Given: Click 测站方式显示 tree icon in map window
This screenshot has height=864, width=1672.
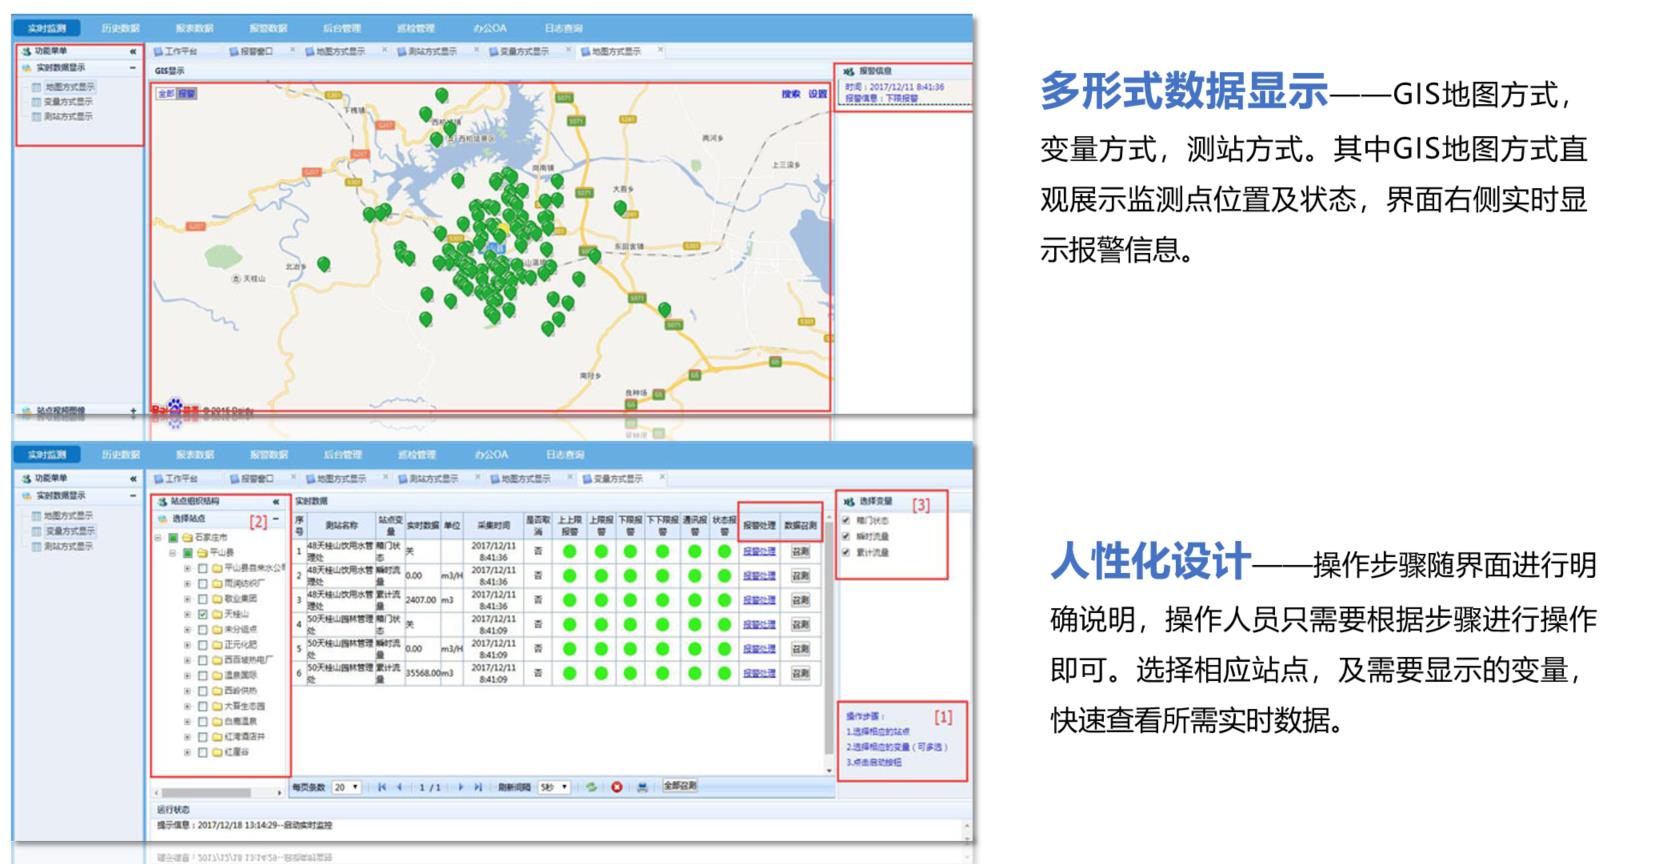Looking at the screenshot, I should (x=37, y=117).
